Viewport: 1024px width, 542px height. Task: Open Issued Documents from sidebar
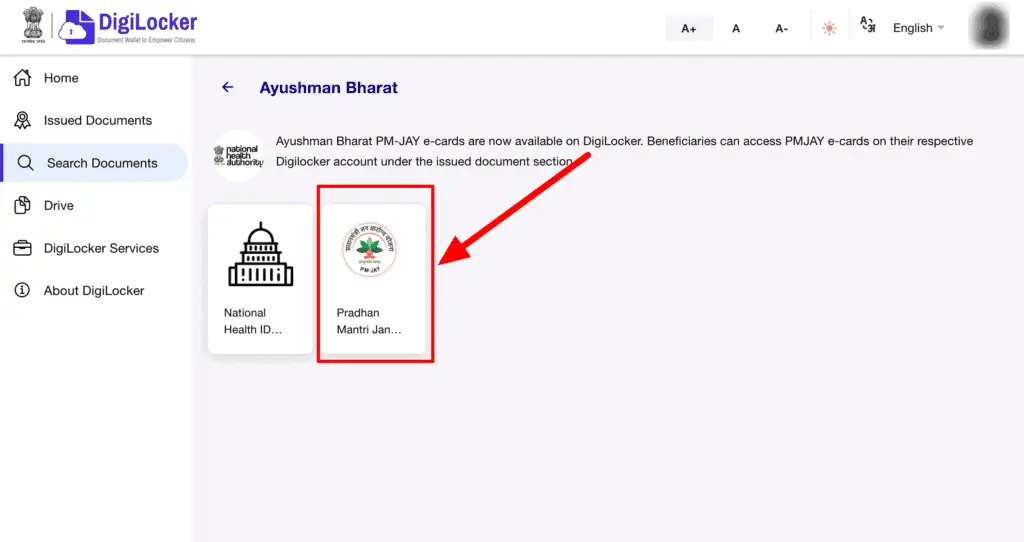click(98, 120)
